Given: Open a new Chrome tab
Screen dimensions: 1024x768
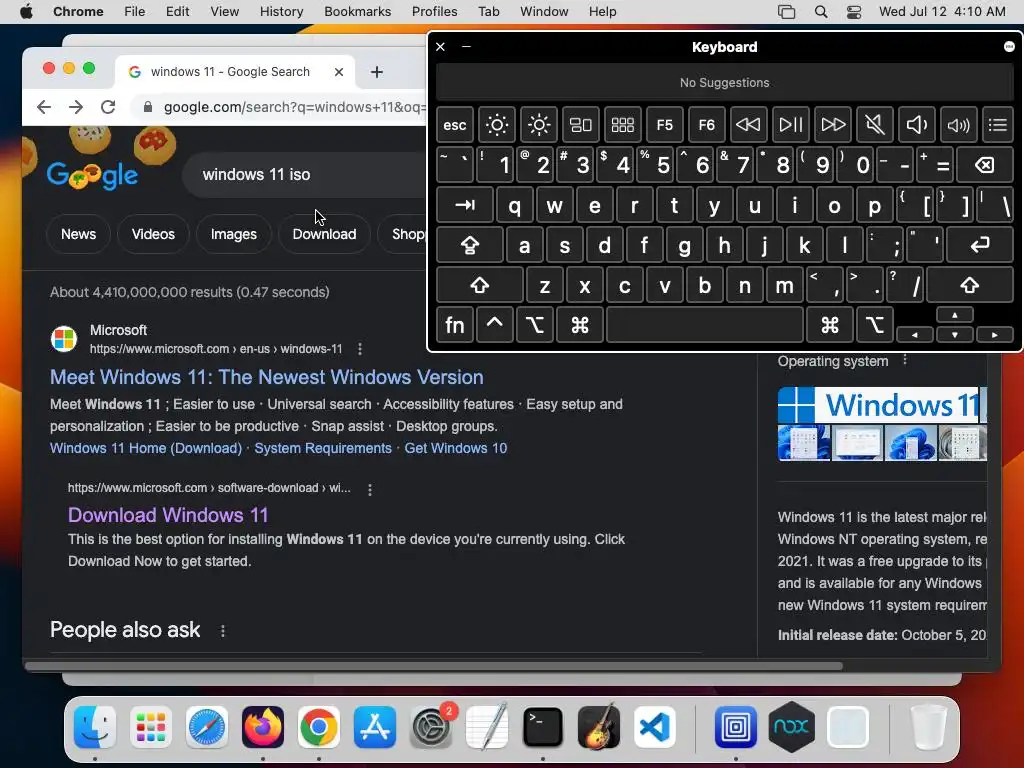Looking at the screenshot, I should point(377,72).
